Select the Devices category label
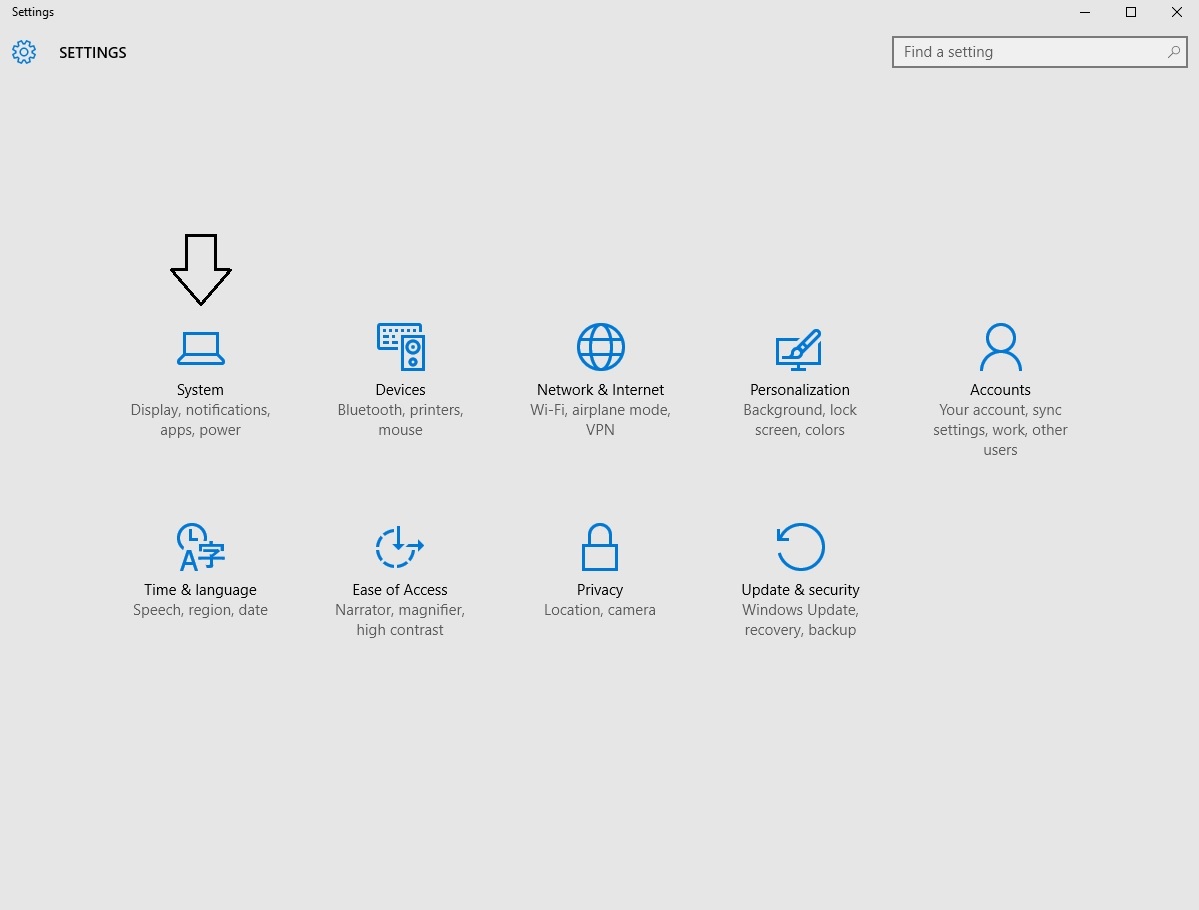This screenshot has height=910, width=1199. tap(401, 390)
